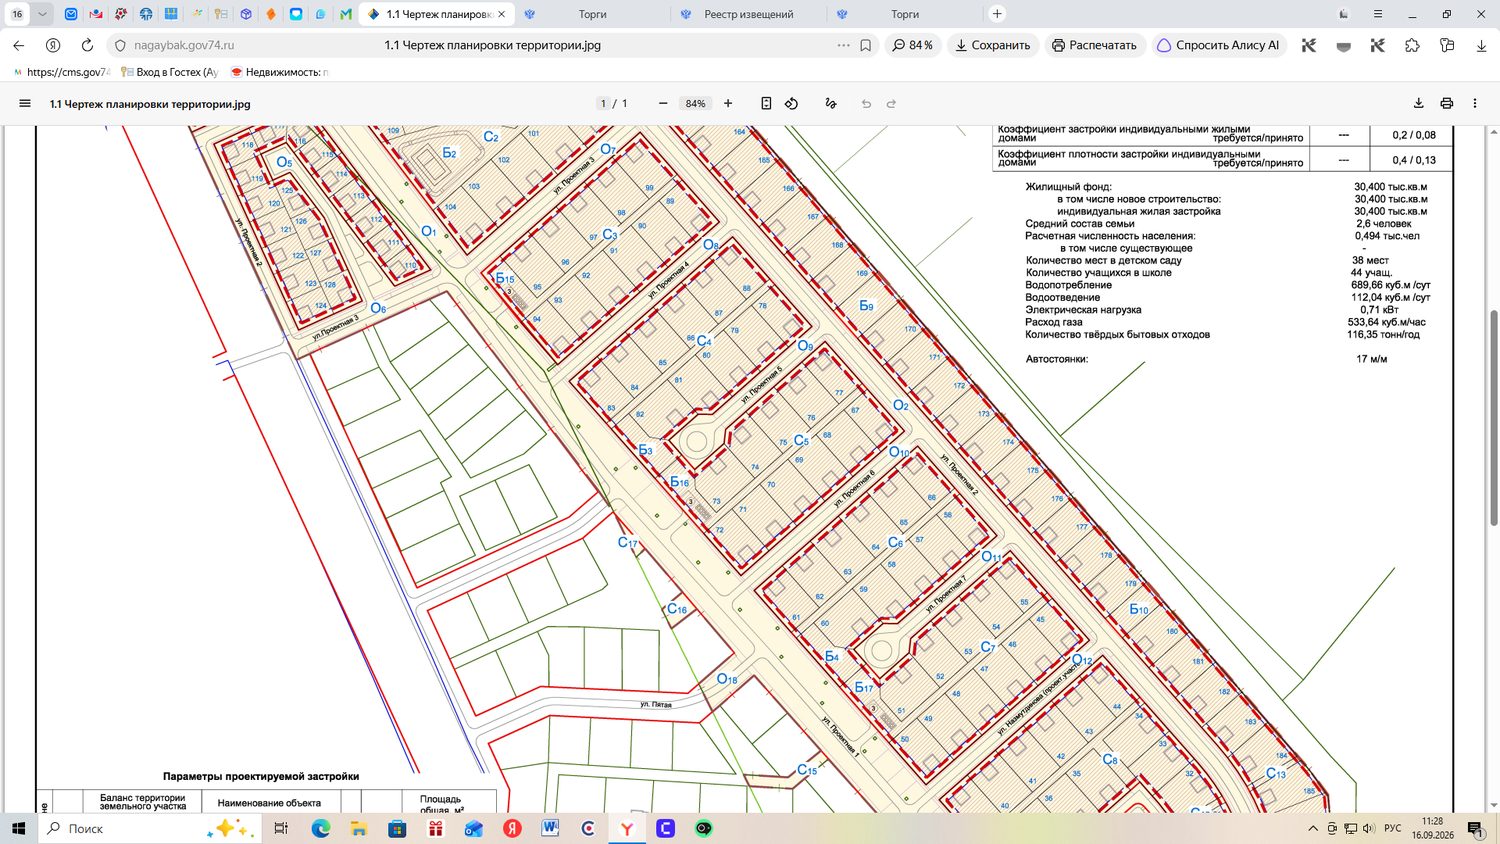Bookmark this page with the bookmark icon
Image resolution: width=1500 pixels, height=844 pixels.
[866, 45]
